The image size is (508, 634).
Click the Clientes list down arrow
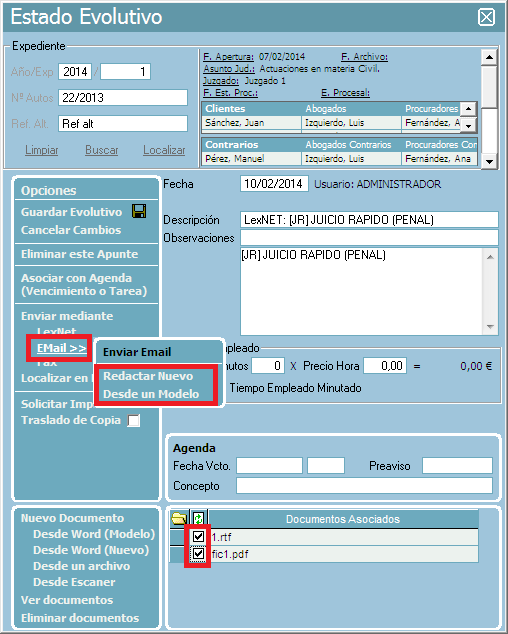pos(468,126)
